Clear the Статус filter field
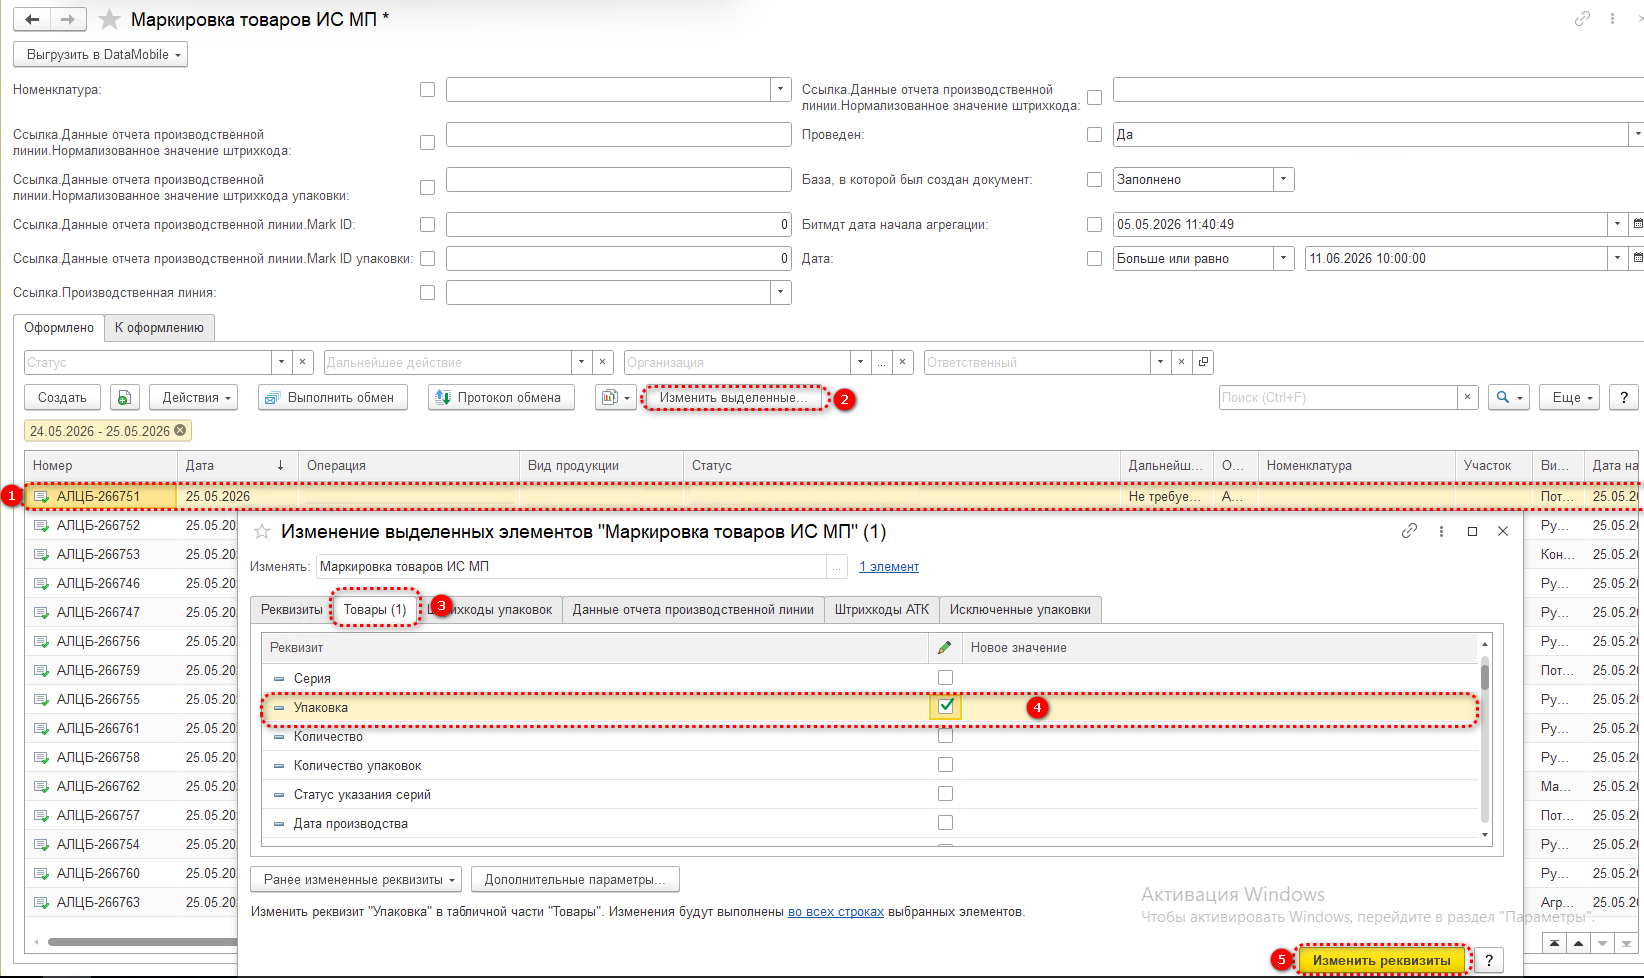1644x978 pixels. point(303,362)
